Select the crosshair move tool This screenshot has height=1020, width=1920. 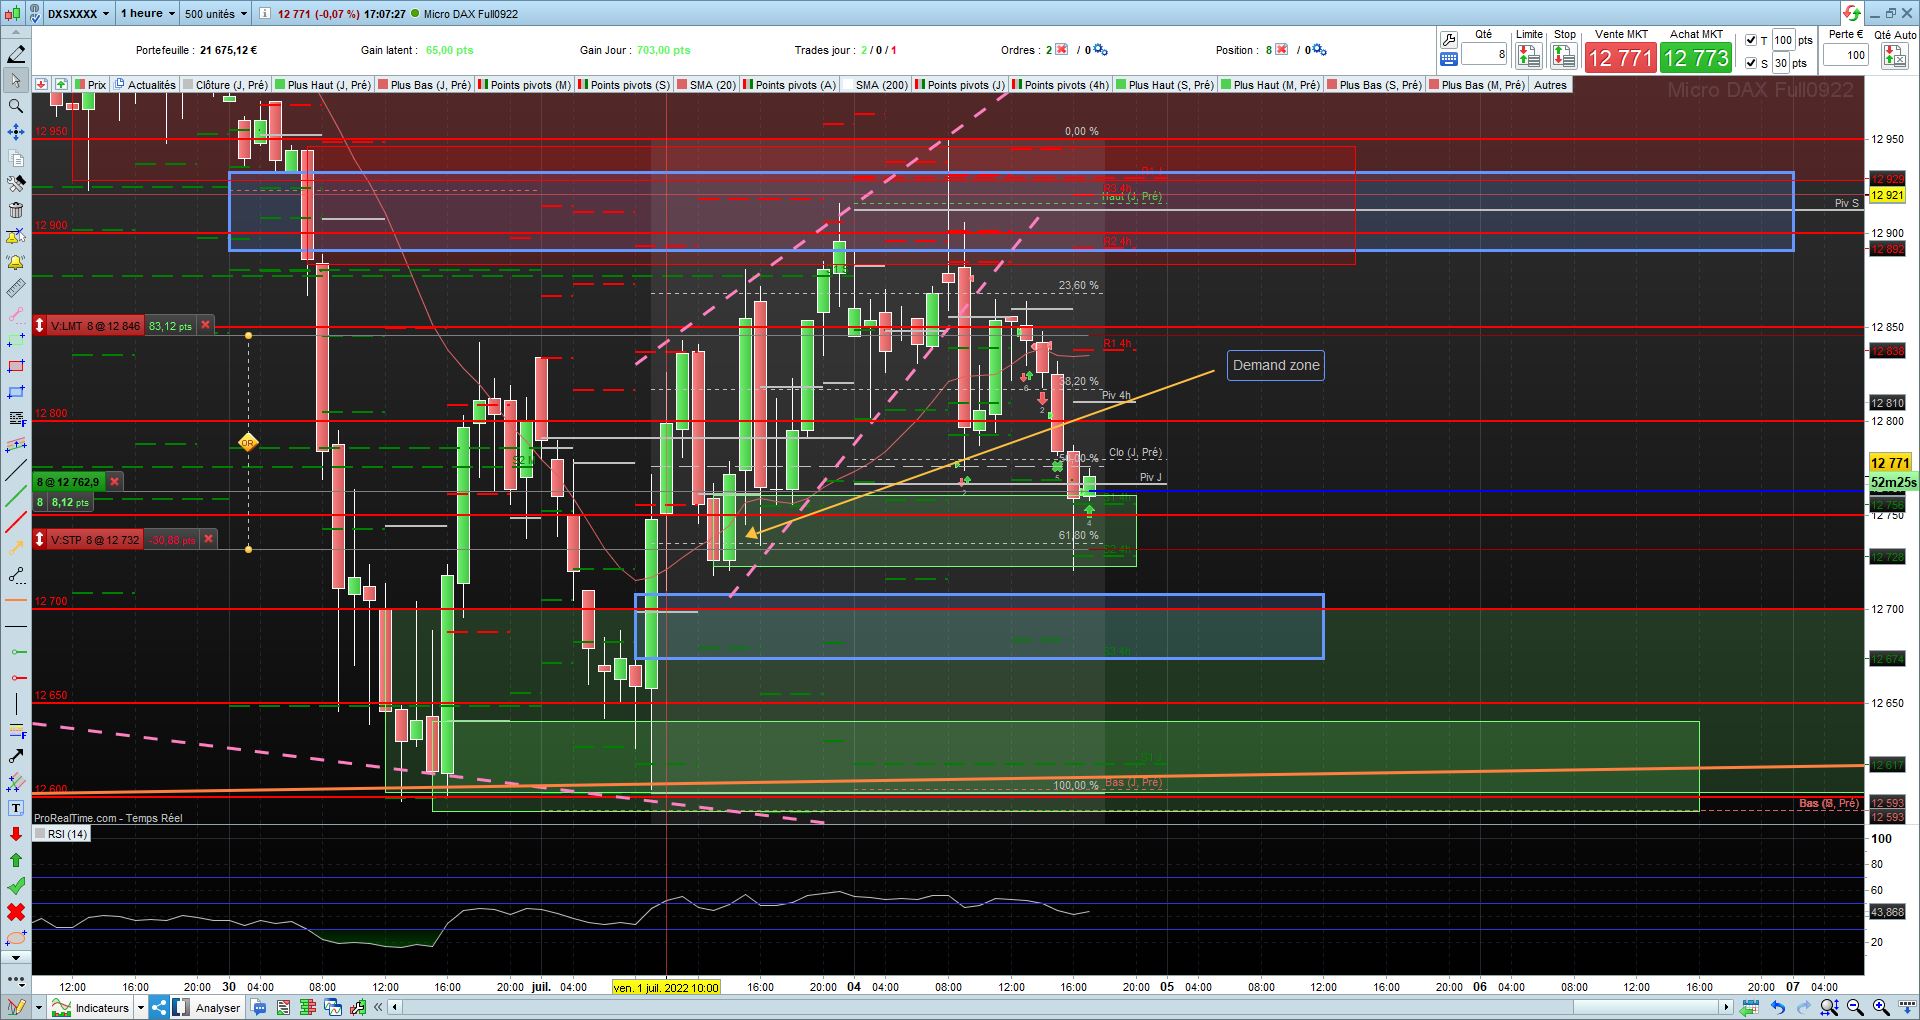[16, 132]
